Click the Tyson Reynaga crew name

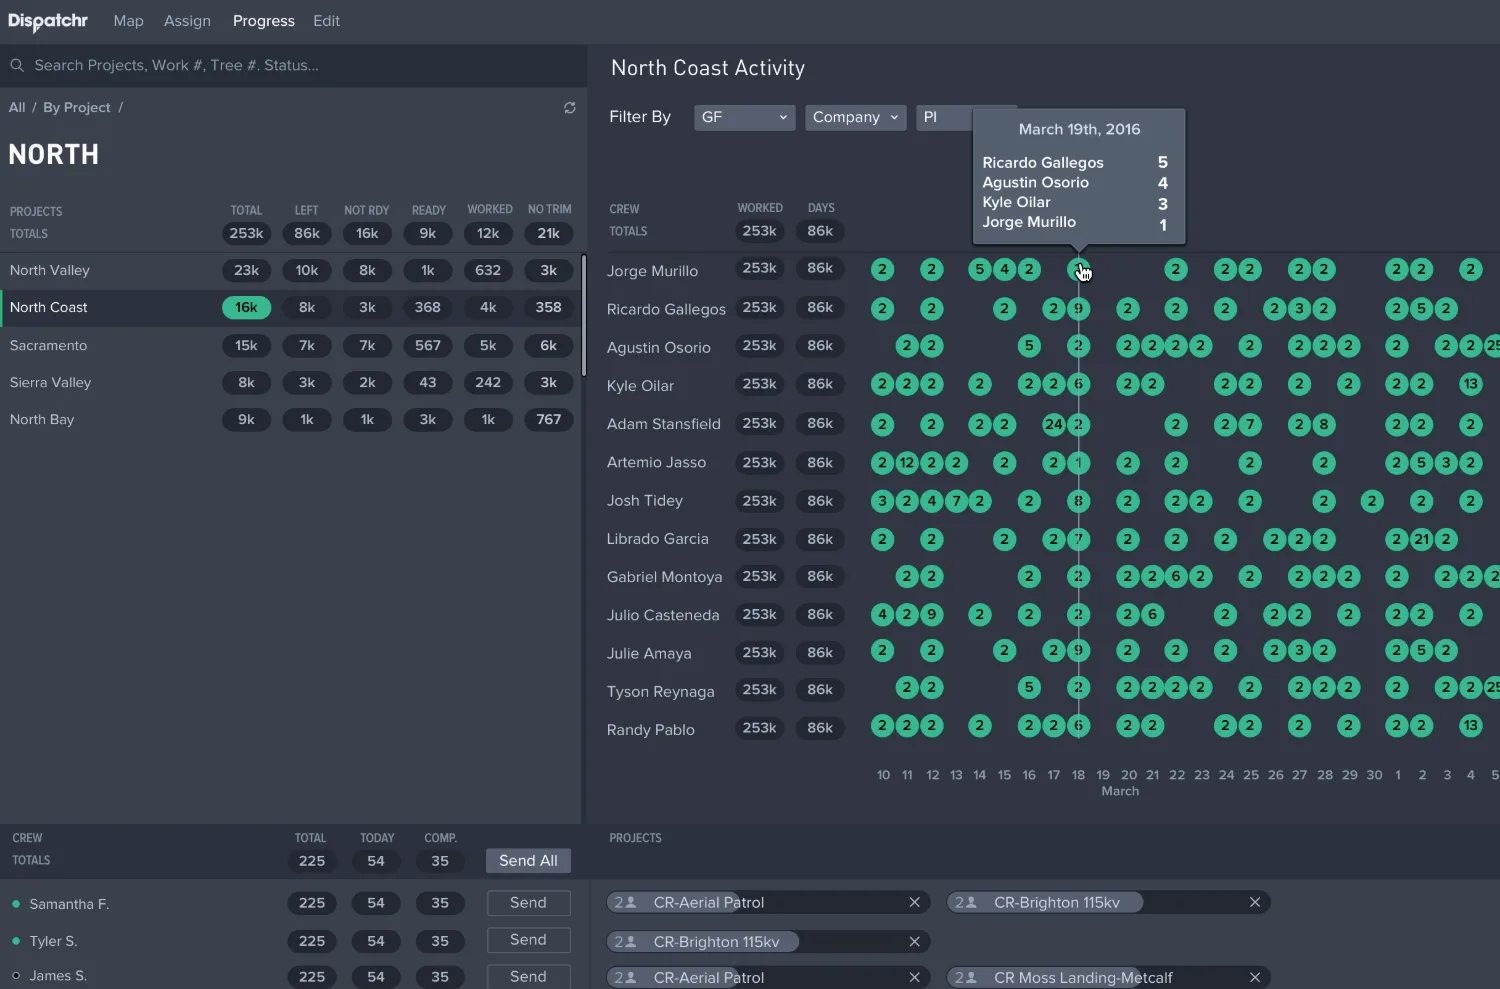(660, 691)
